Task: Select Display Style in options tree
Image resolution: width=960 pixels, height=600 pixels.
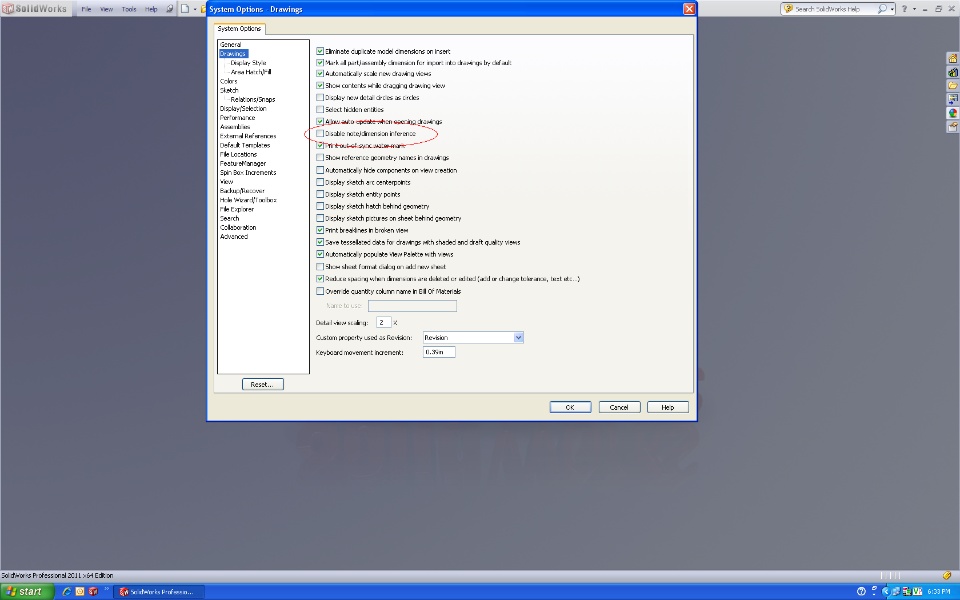Action: [x=248, y=62]
